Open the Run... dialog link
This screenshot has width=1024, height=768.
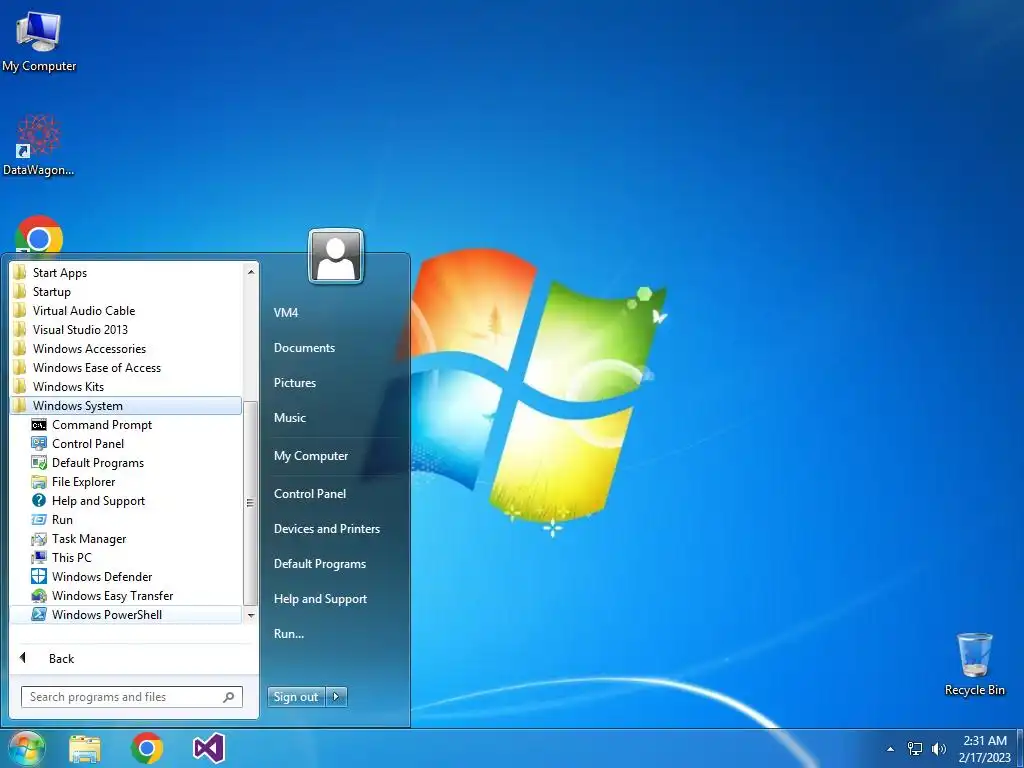(x=289, y=634)
